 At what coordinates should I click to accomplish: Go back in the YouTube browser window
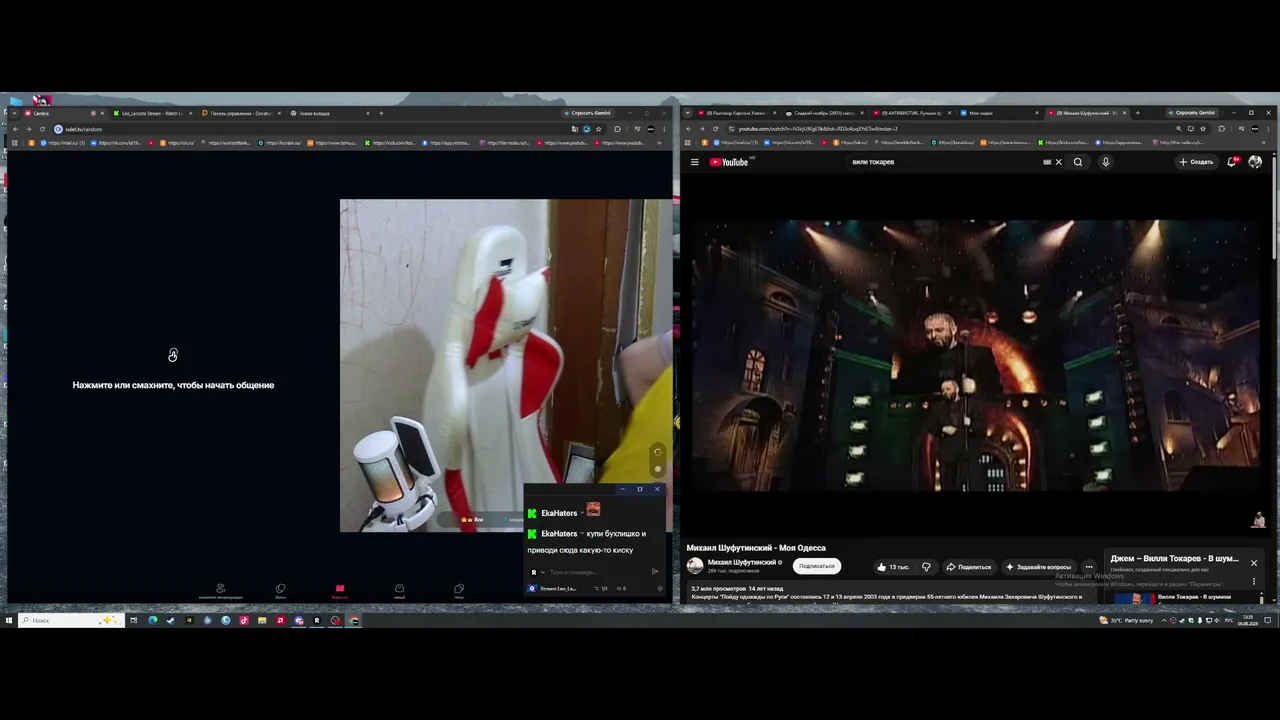688,129
